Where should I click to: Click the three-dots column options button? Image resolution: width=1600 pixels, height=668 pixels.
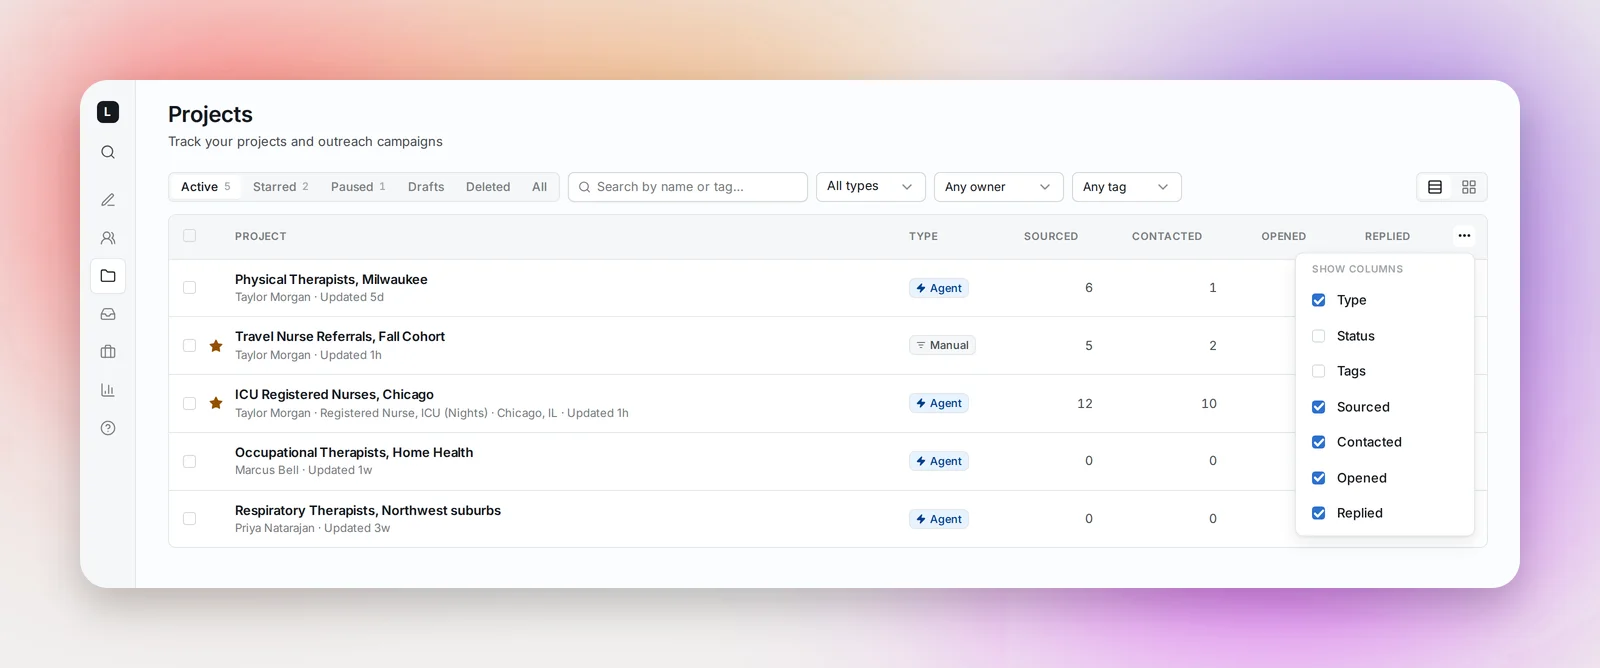1464,236
